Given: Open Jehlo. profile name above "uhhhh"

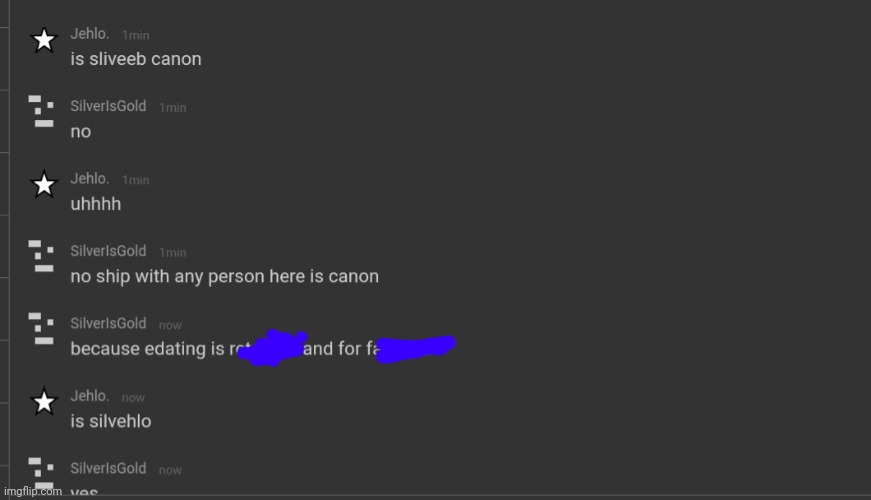Looking at the screenshot, I should (x=89, y=179).
